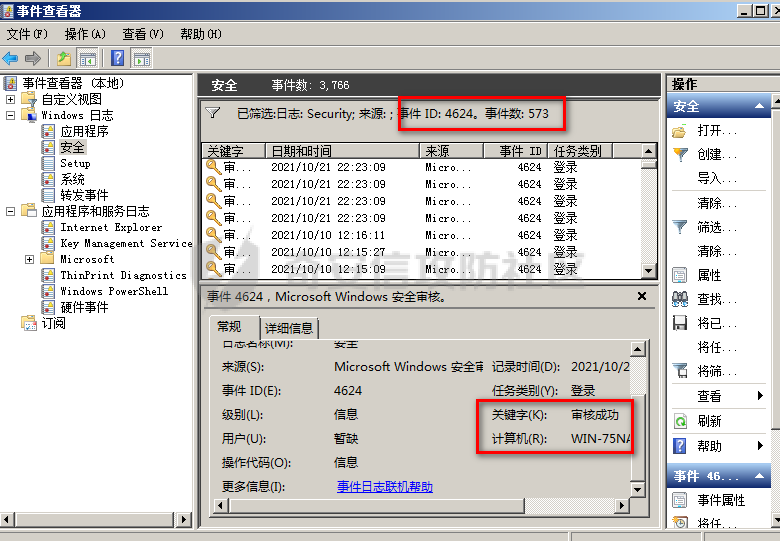Click details pane horizontal scroll right arrow
This screenshot has width=780, height=541.
[621, 506]
